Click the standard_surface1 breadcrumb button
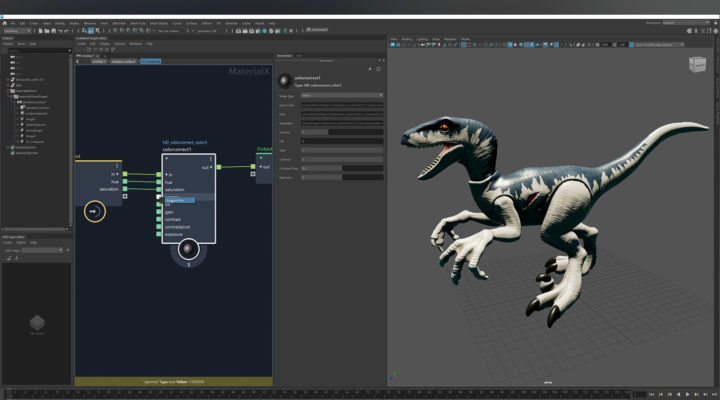This screenshot has height=400, width=720. tap(123, 61)
